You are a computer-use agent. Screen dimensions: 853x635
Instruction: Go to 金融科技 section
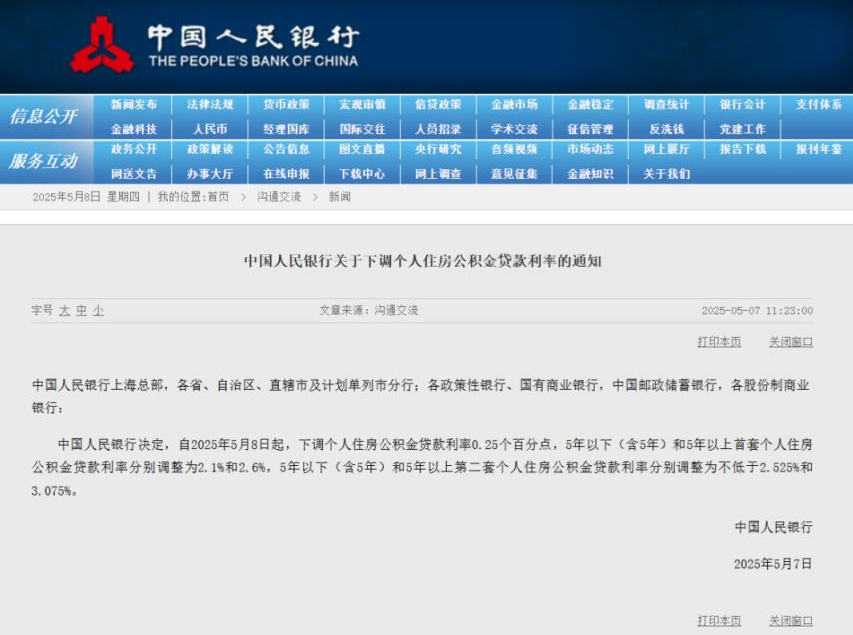click(x=134, y=129)
